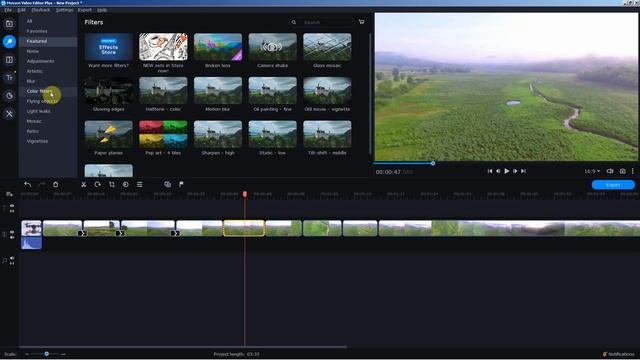Skip to next clip in player

(x=523, y=171)
